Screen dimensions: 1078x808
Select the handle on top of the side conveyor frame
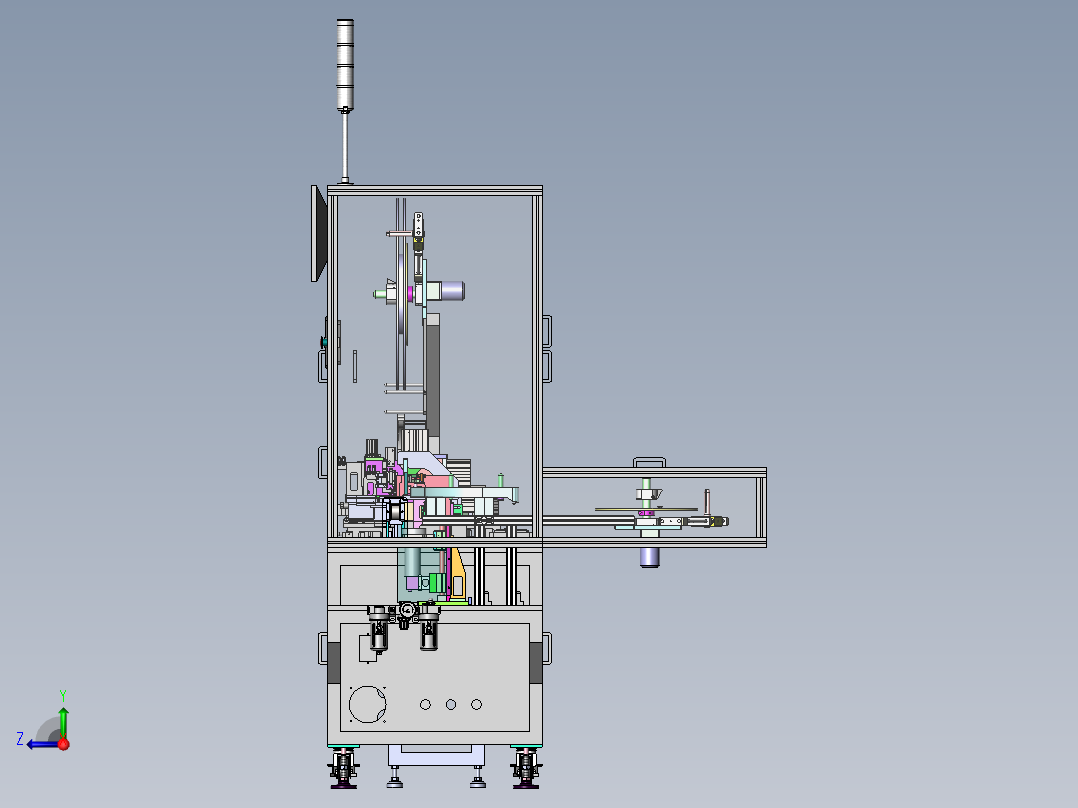pos(649,462)
